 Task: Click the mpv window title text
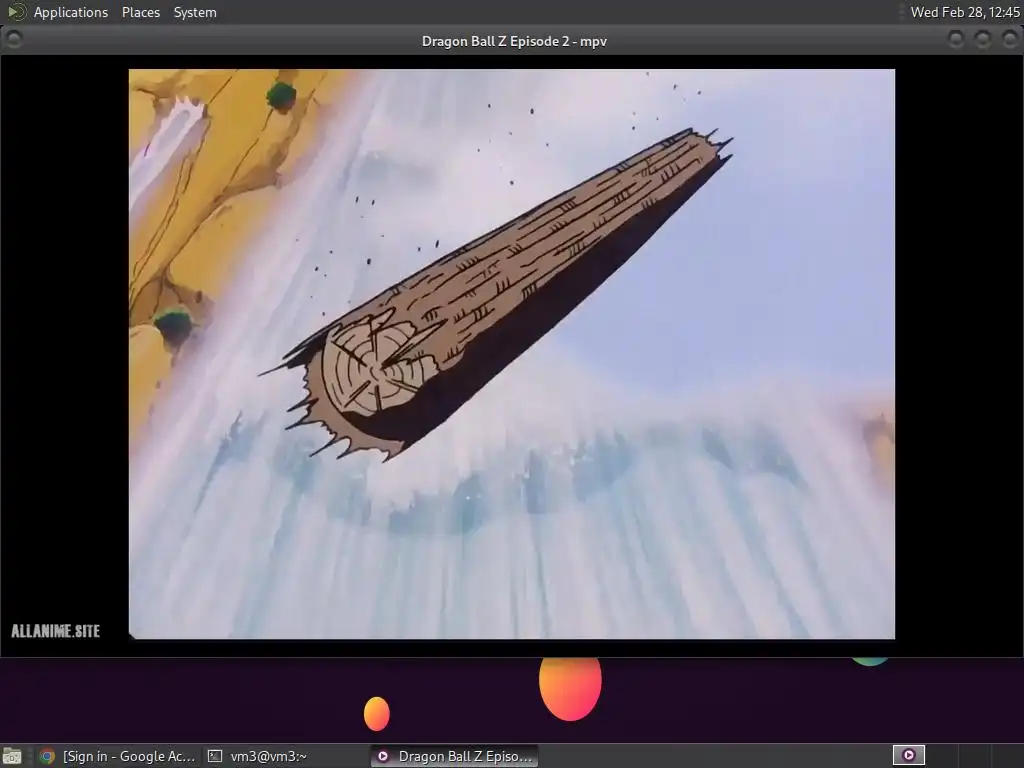click(x=514, y=41)
